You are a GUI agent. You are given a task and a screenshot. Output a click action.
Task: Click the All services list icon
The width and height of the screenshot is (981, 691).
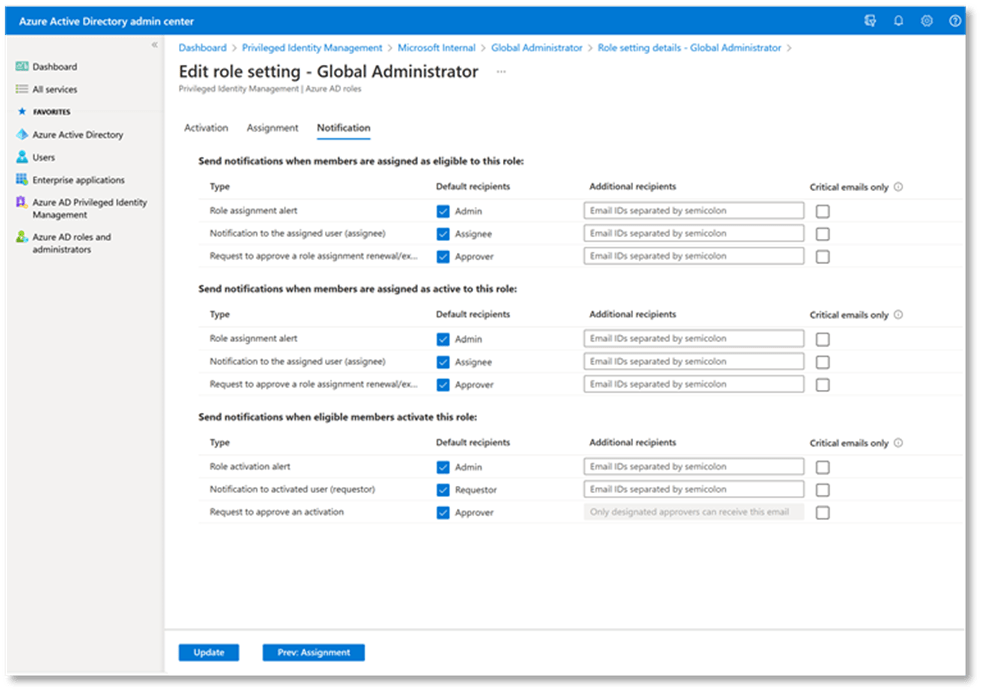click(22, 89)
